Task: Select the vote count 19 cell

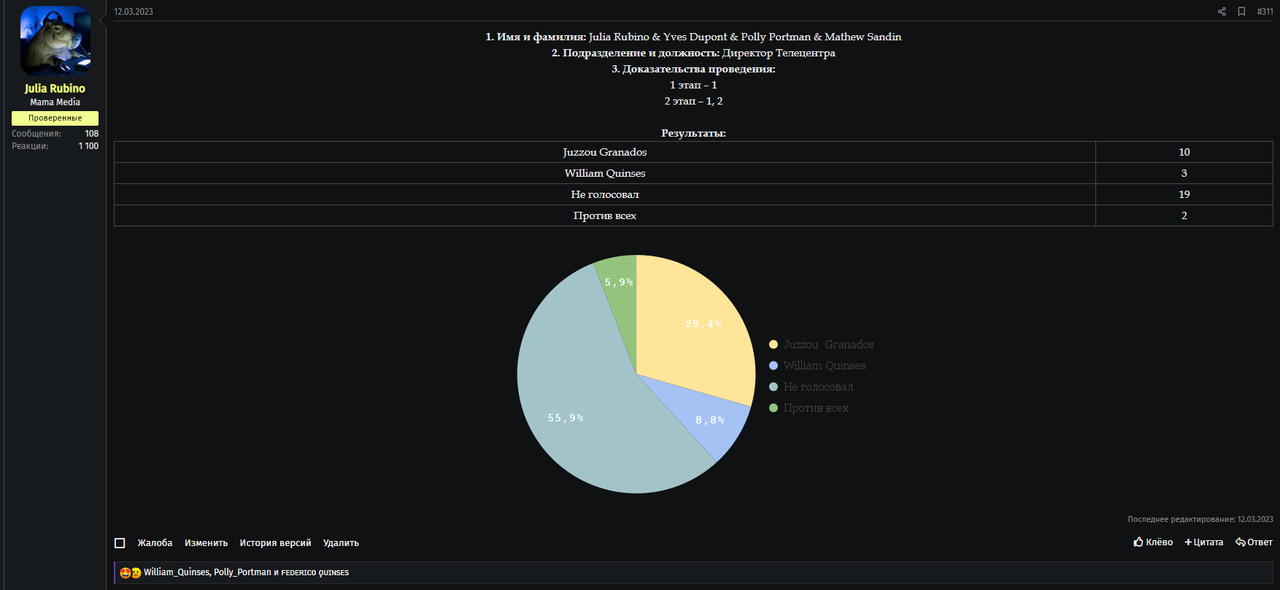Action: (x=1184, y=194)
